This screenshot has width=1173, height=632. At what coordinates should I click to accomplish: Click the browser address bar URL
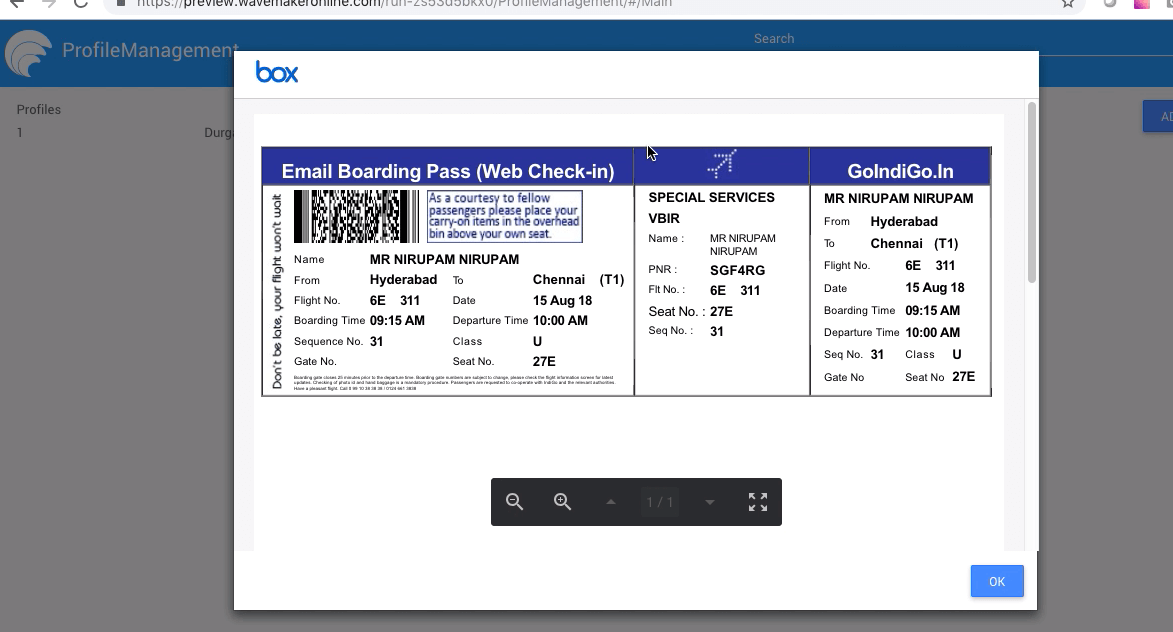[x=400, y=4]
